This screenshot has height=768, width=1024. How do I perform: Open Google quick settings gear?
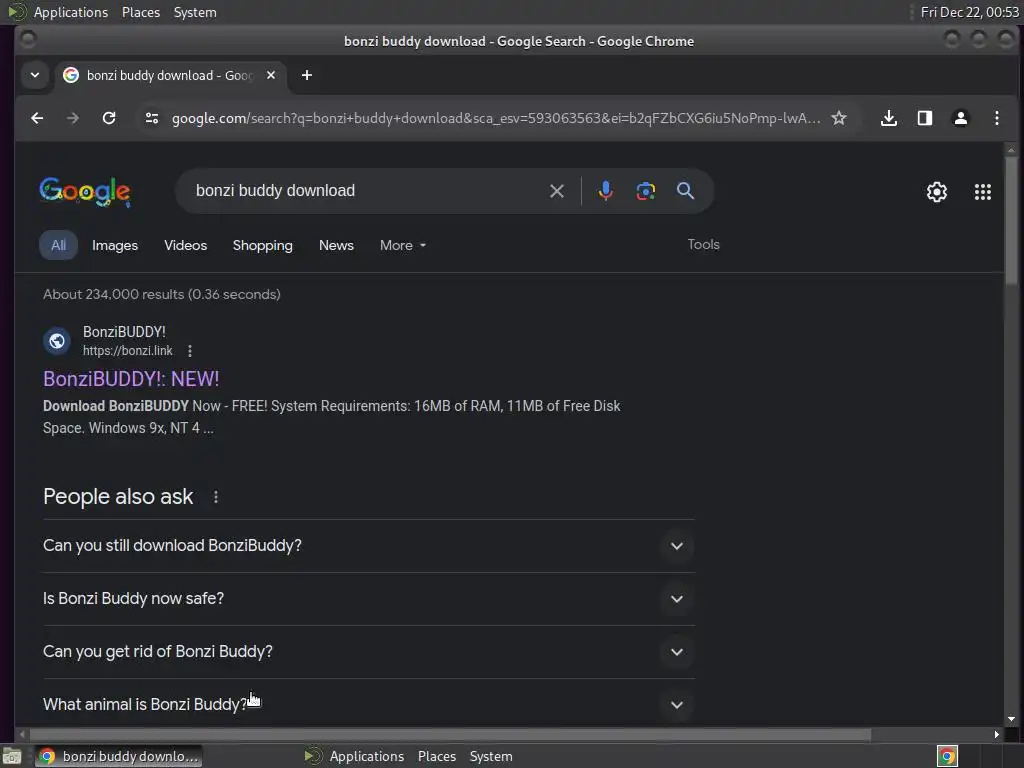pos(937,192)
